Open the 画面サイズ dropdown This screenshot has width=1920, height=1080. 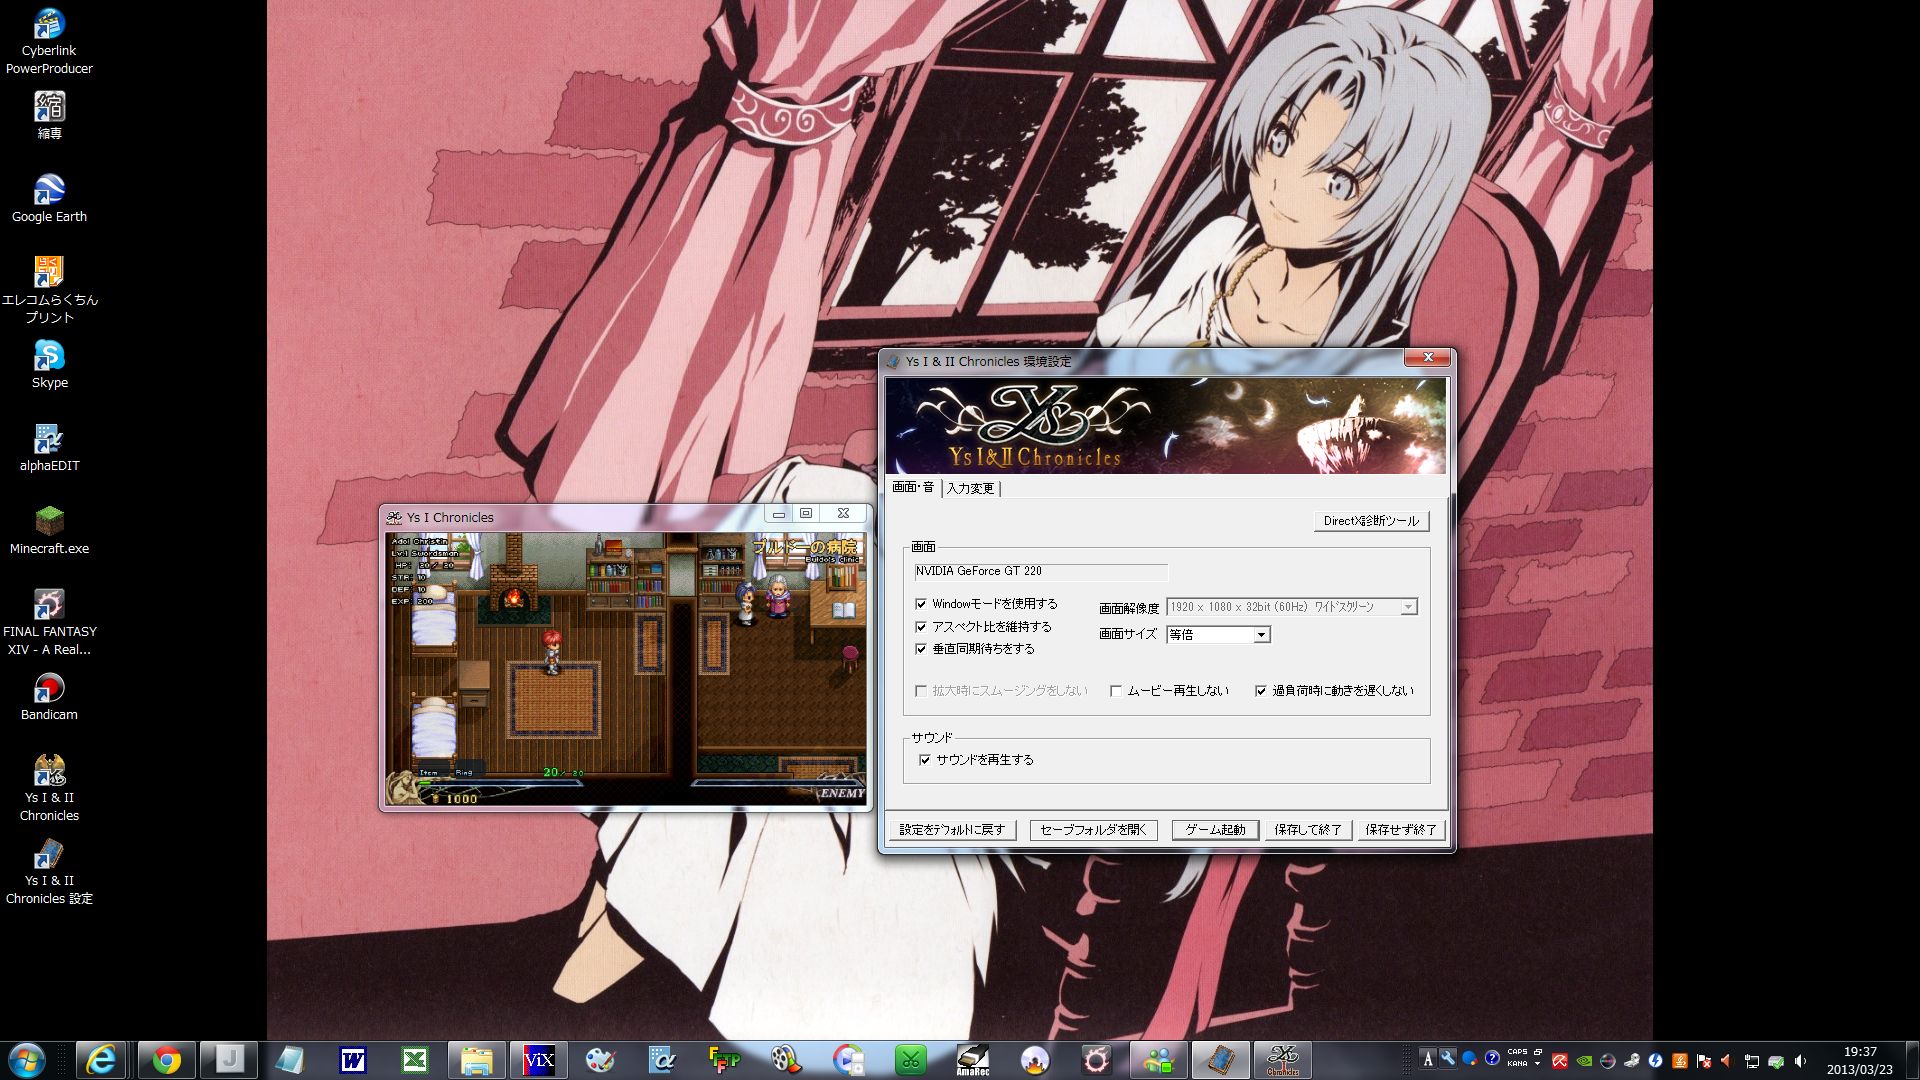pos(1218,635)
